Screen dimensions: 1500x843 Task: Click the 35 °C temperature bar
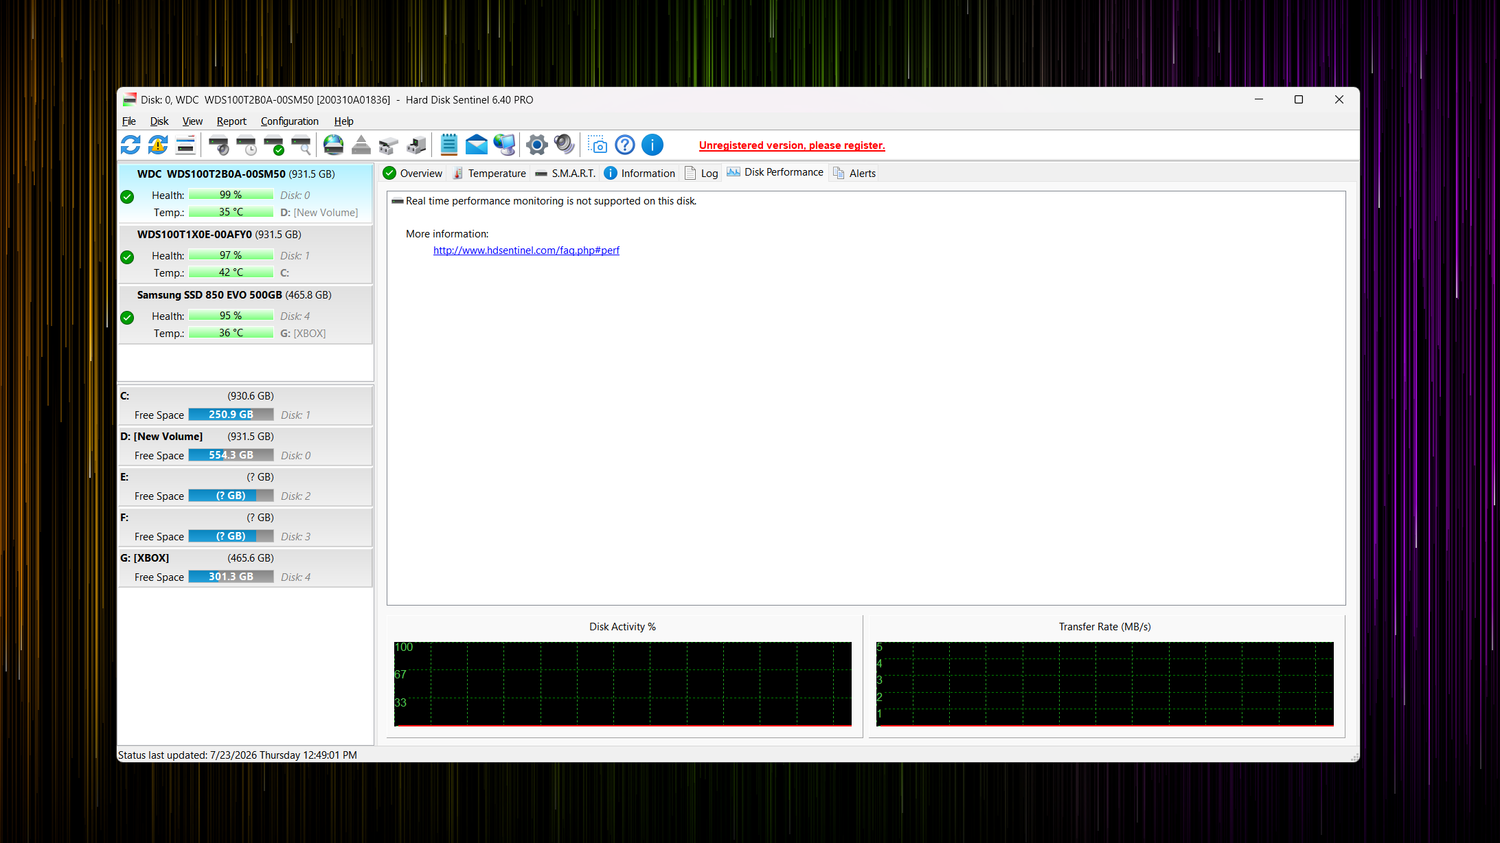231,212
